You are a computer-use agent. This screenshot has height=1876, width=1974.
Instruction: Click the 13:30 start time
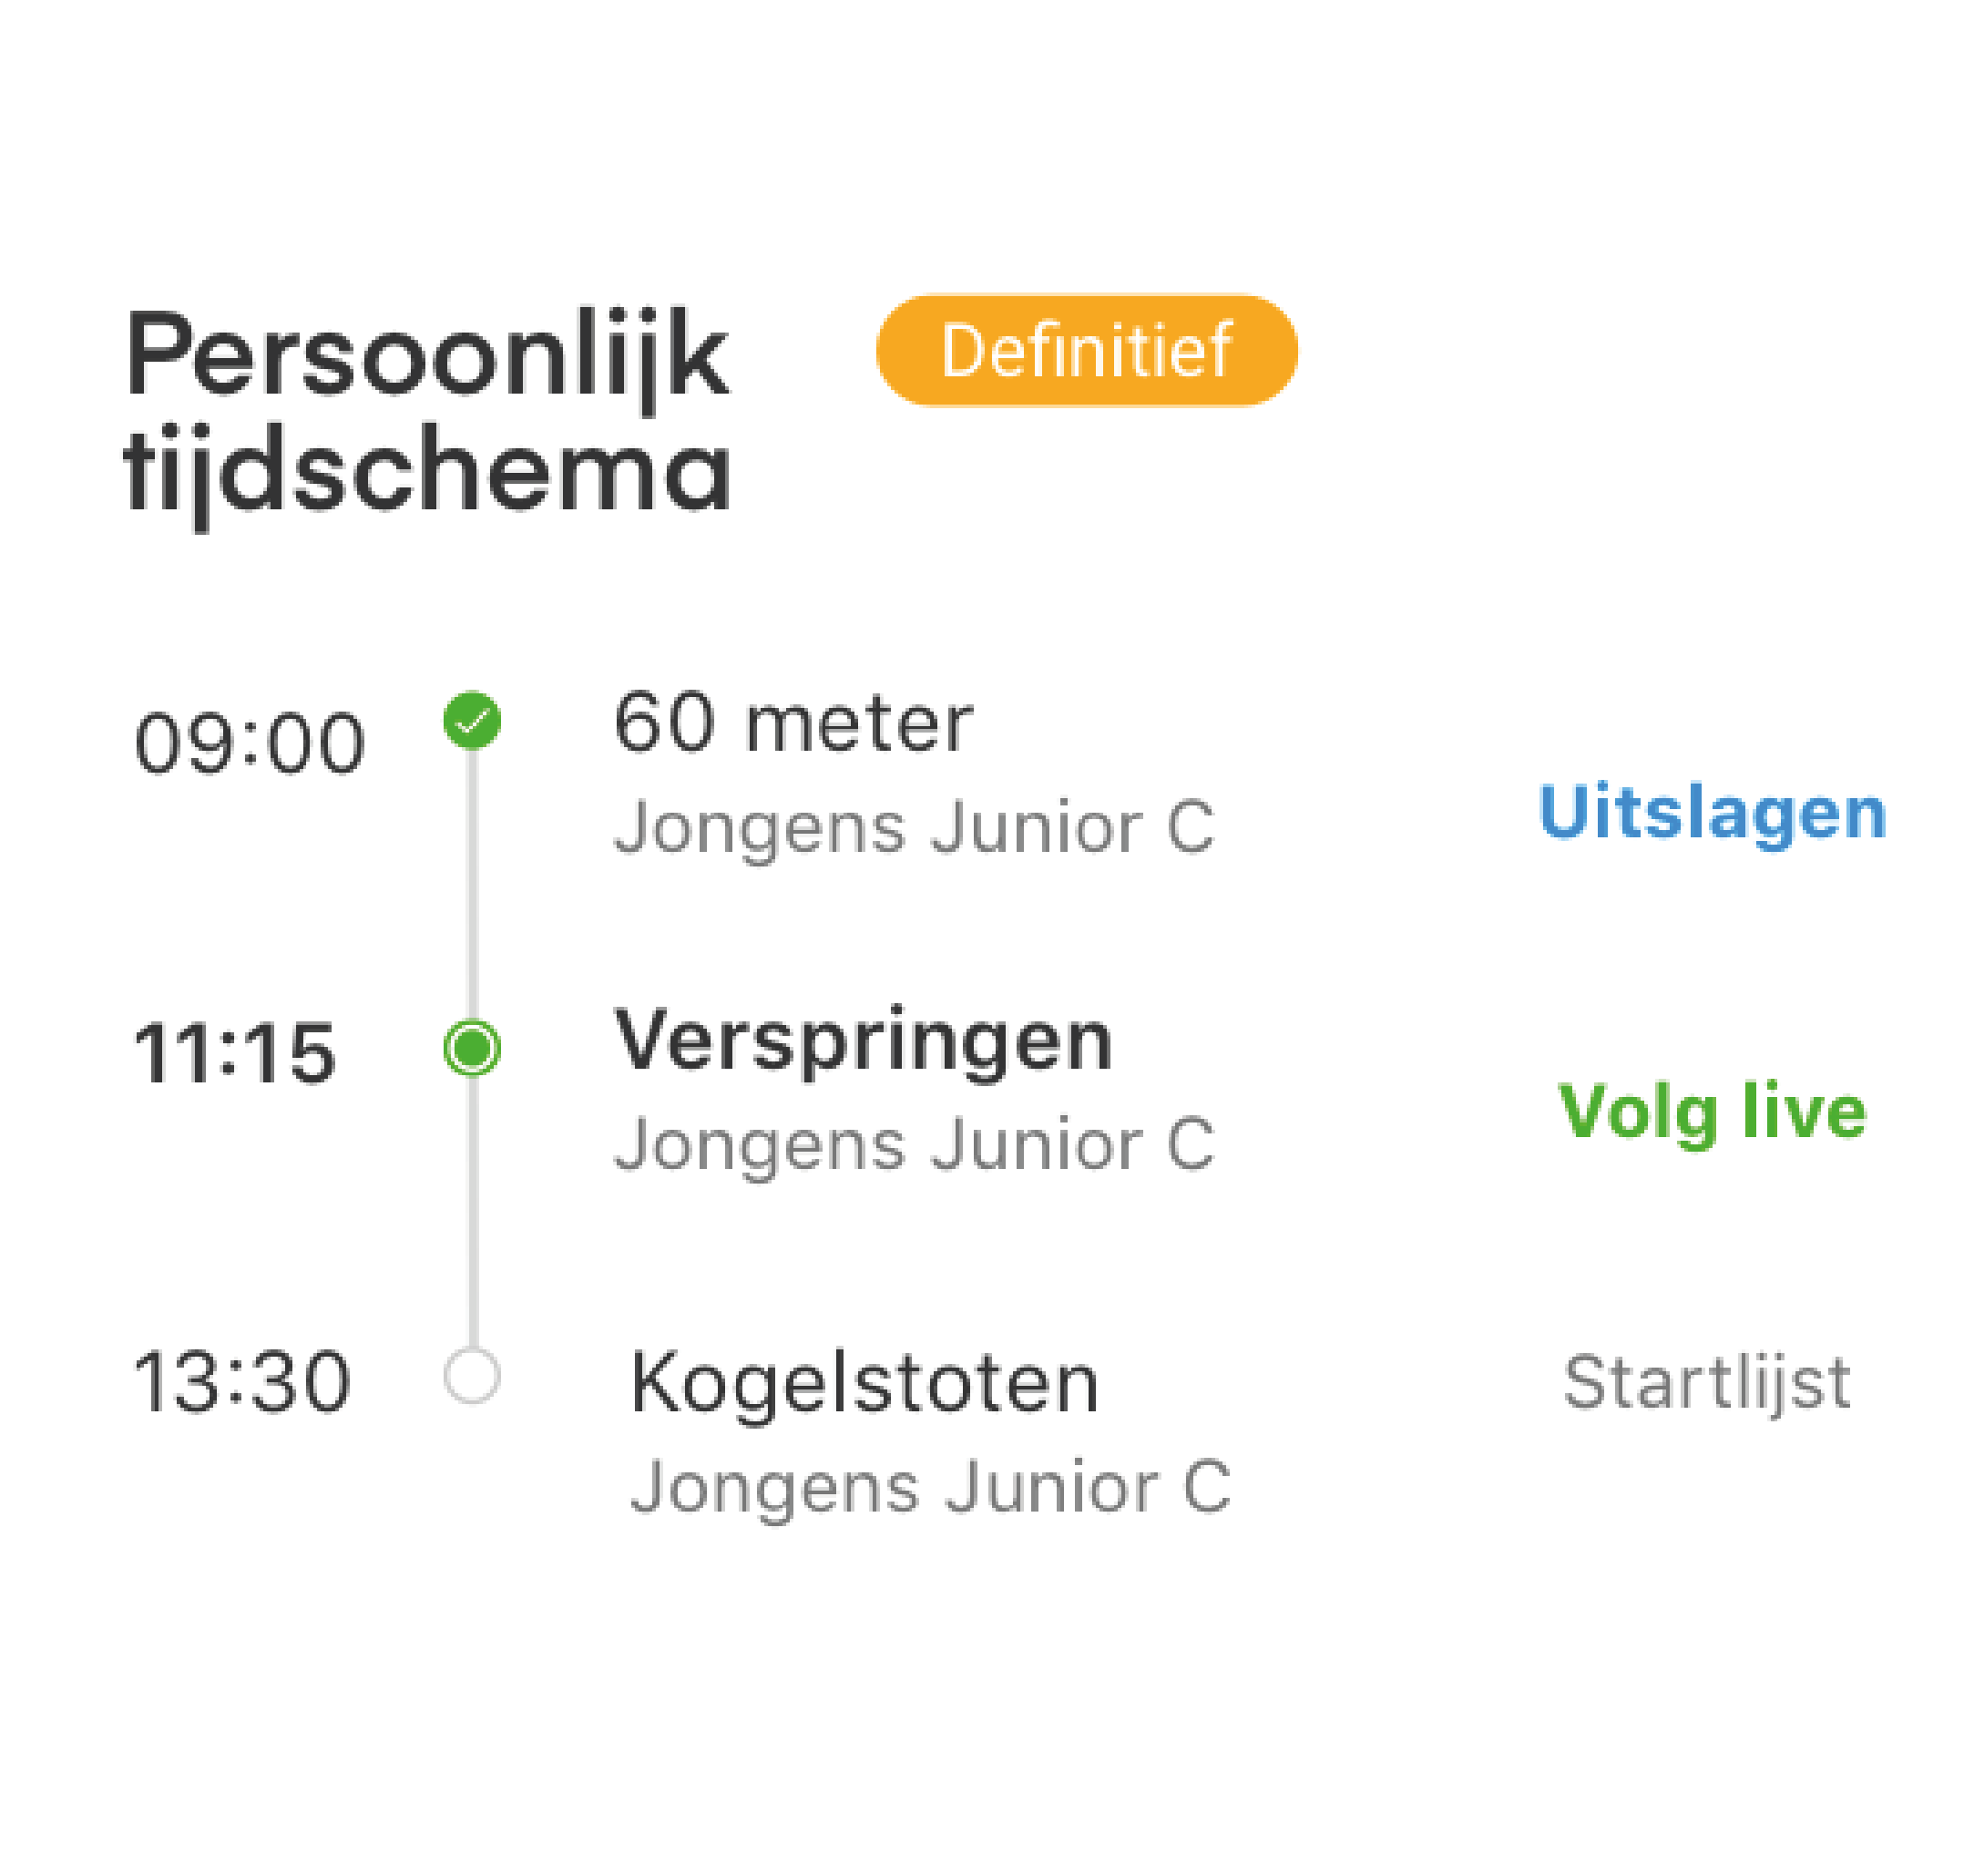[243, 1383]
